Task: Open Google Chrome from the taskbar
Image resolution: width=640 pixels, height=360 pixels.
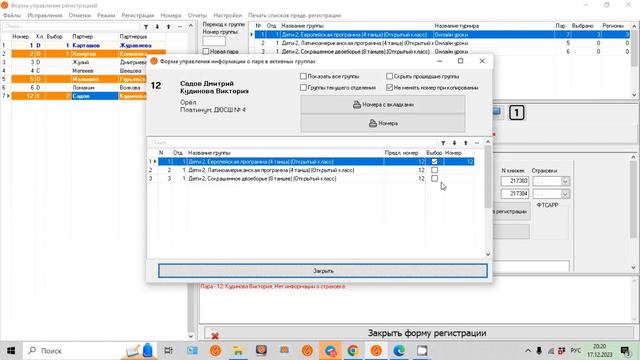Action: [x=353, y=351]
